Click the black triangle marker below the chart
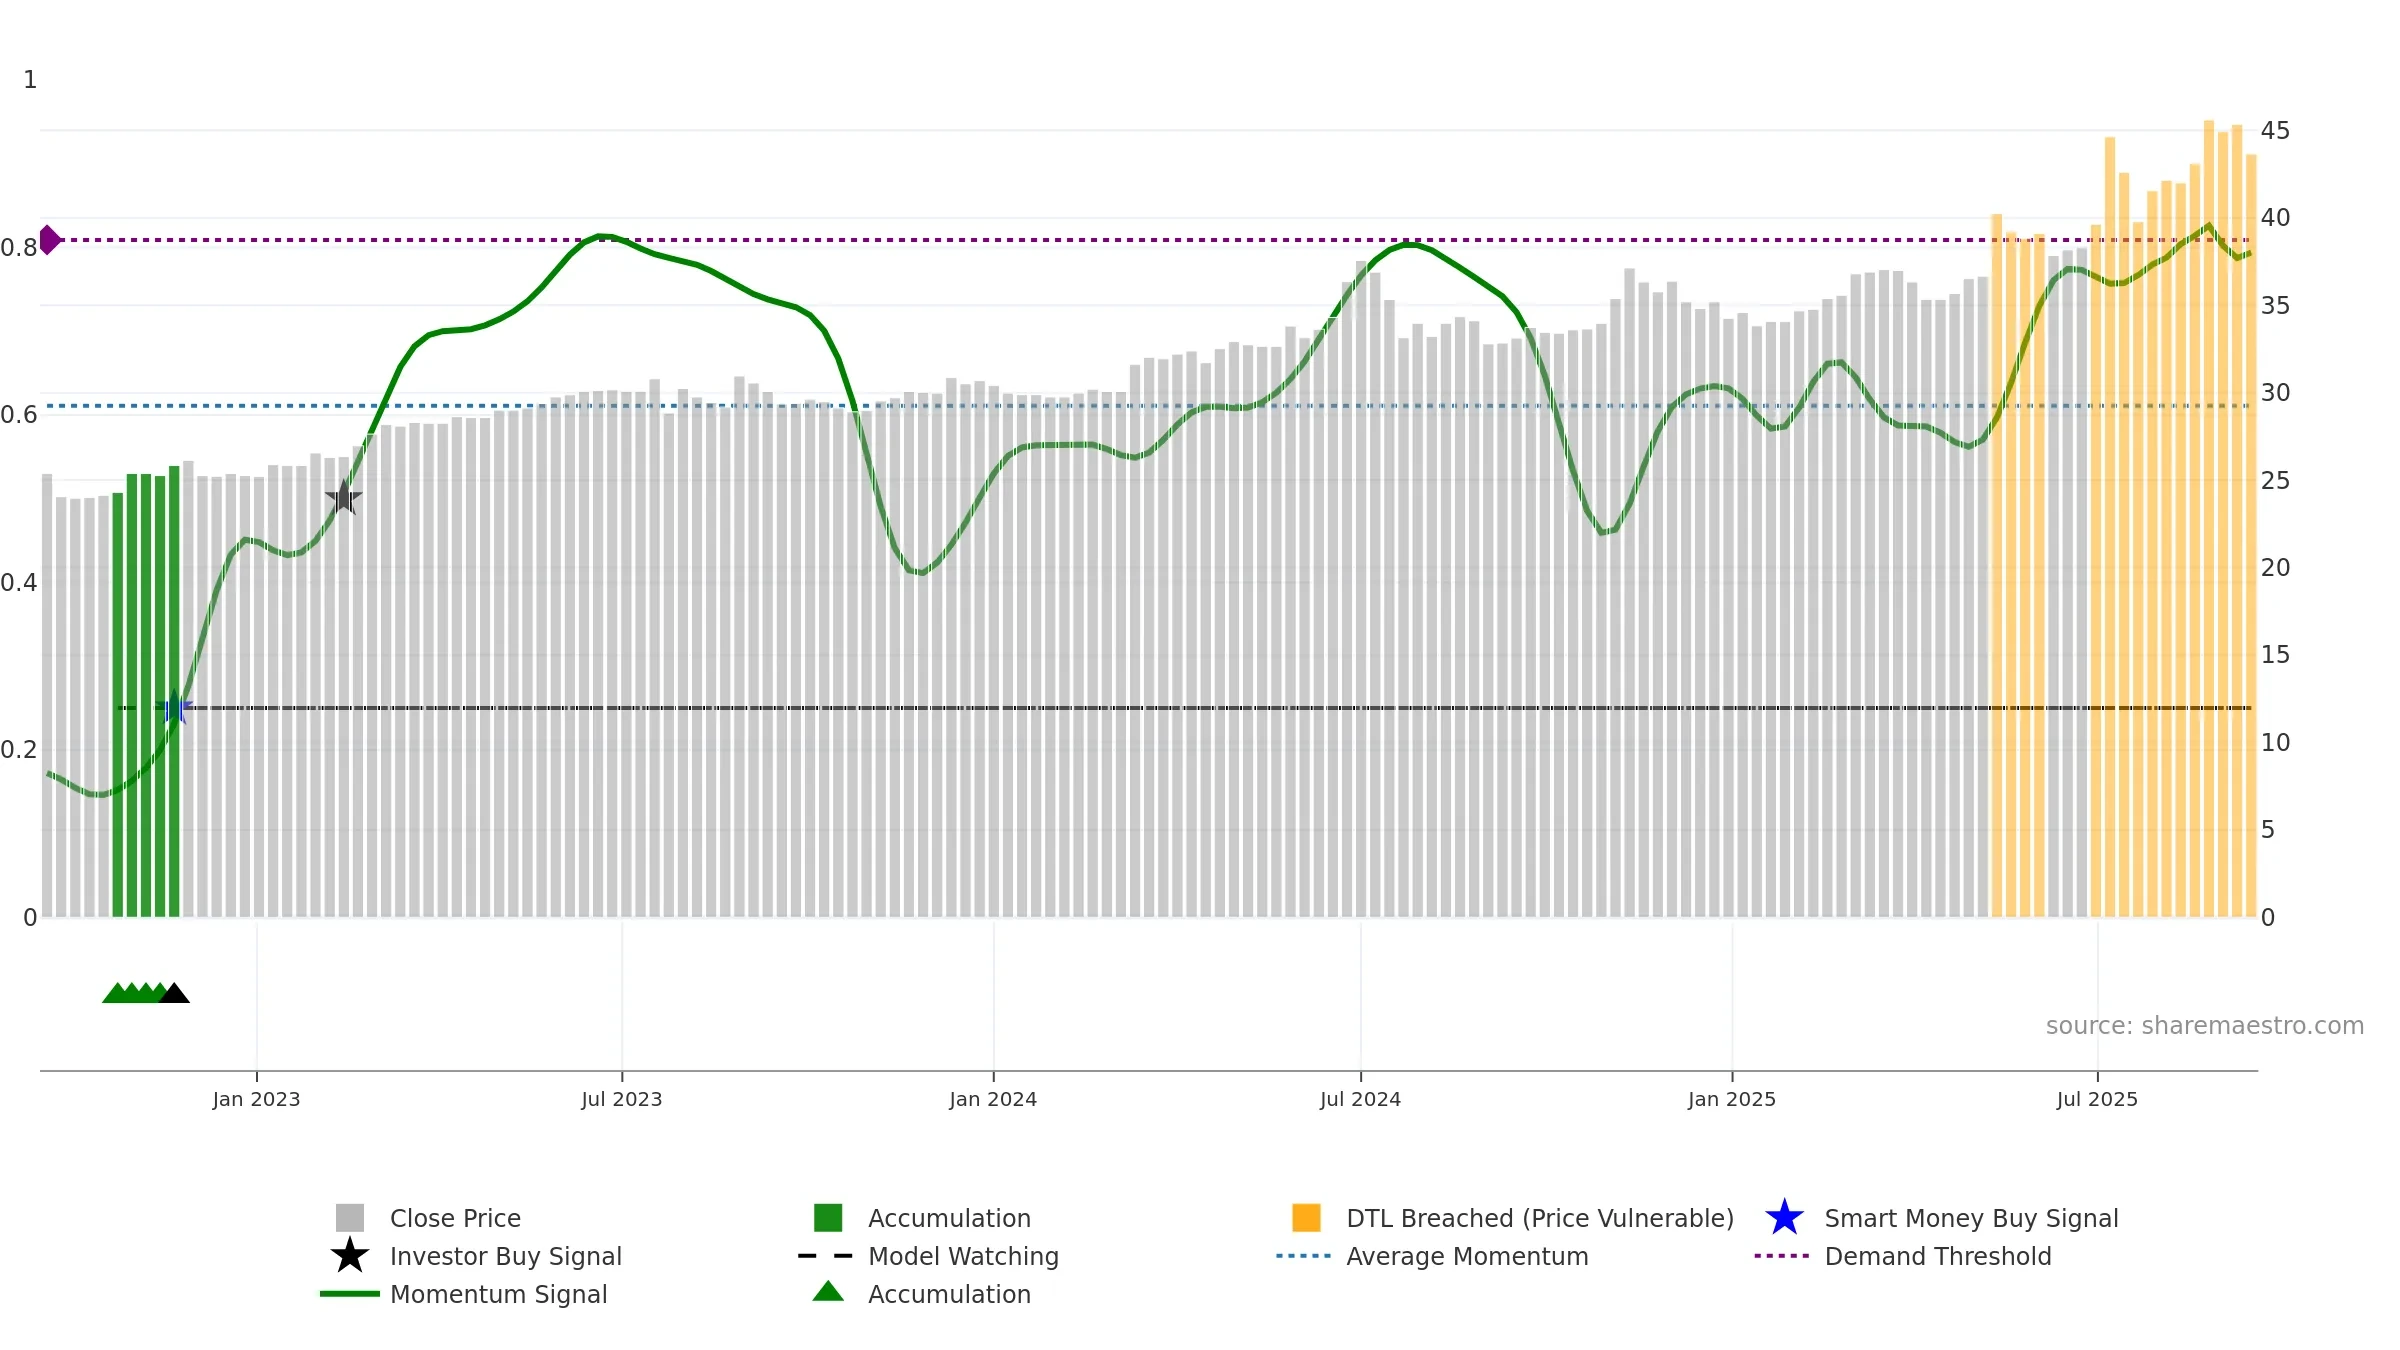This screenshot has height=1350, width=2400. (x=174, y=993)
